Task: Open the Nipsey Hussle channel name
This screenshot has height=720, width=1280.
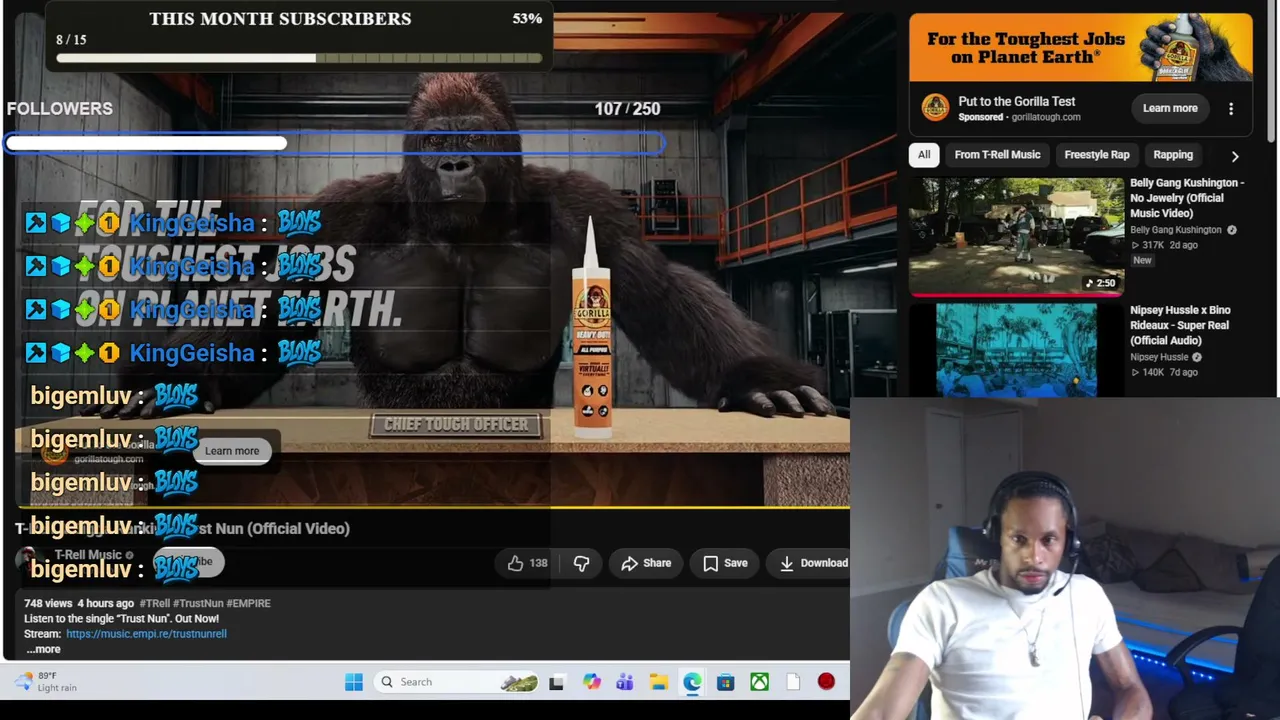Action: point(1159,357)
